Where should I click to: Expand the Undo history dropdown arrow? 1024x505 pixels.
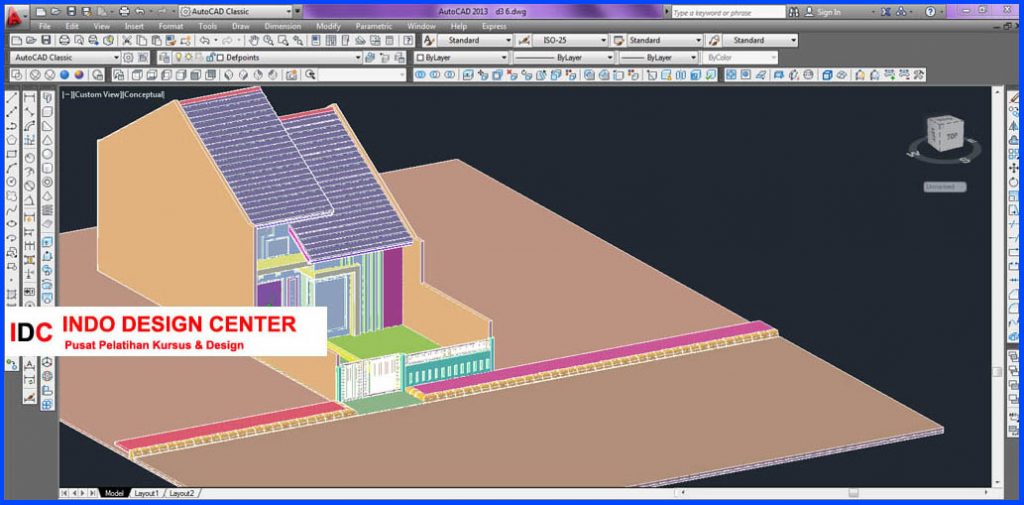point(214,41)
